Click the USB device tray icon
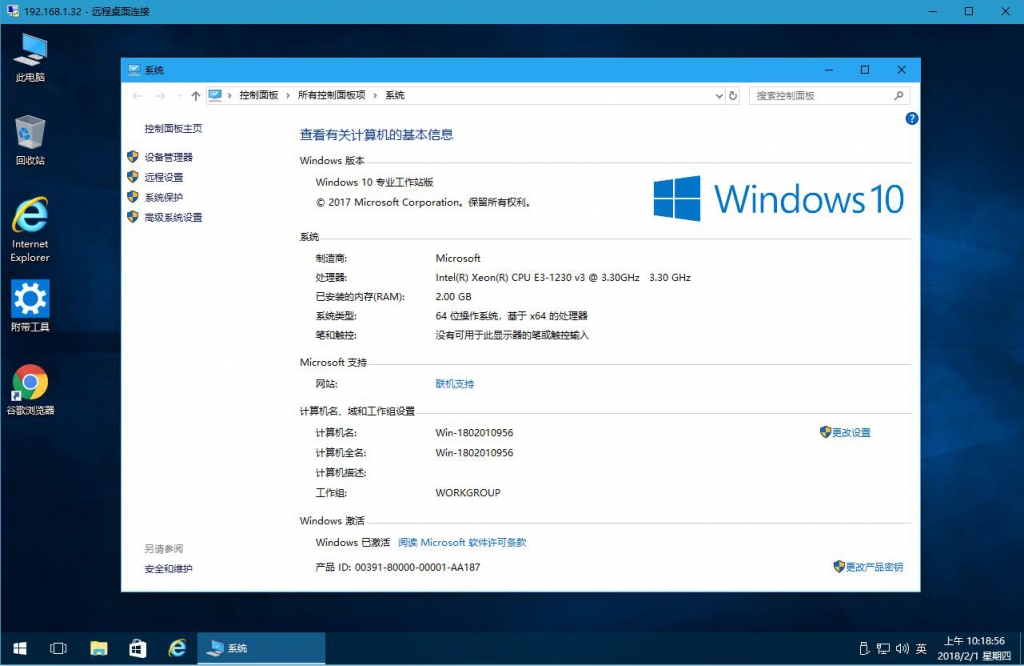Image resolution: width=1024 pixels, height=666 pixels. [864, 648]
